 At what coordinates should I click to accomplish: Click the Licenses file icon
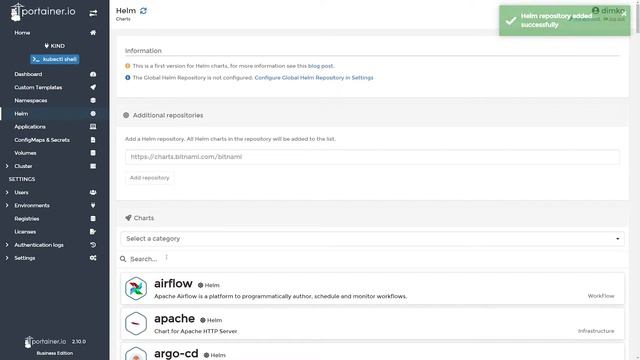(93, 231)
